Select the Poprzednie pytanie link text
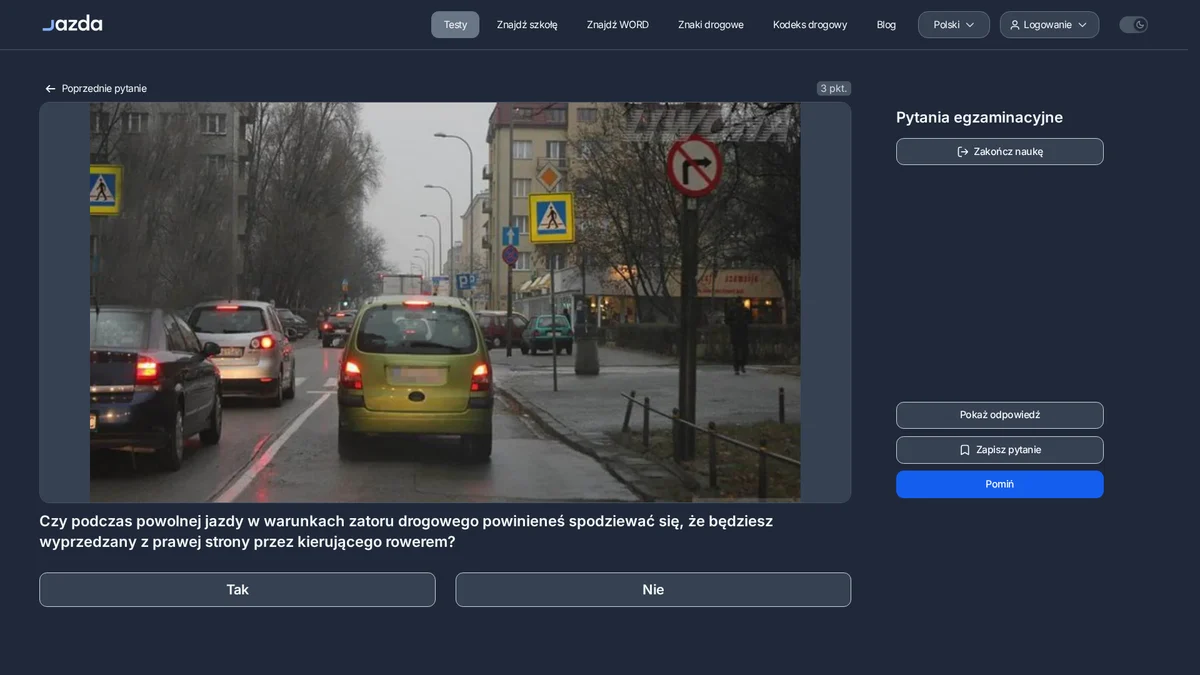This screenshot has width=1200, height=675. (x=104, y=89)
